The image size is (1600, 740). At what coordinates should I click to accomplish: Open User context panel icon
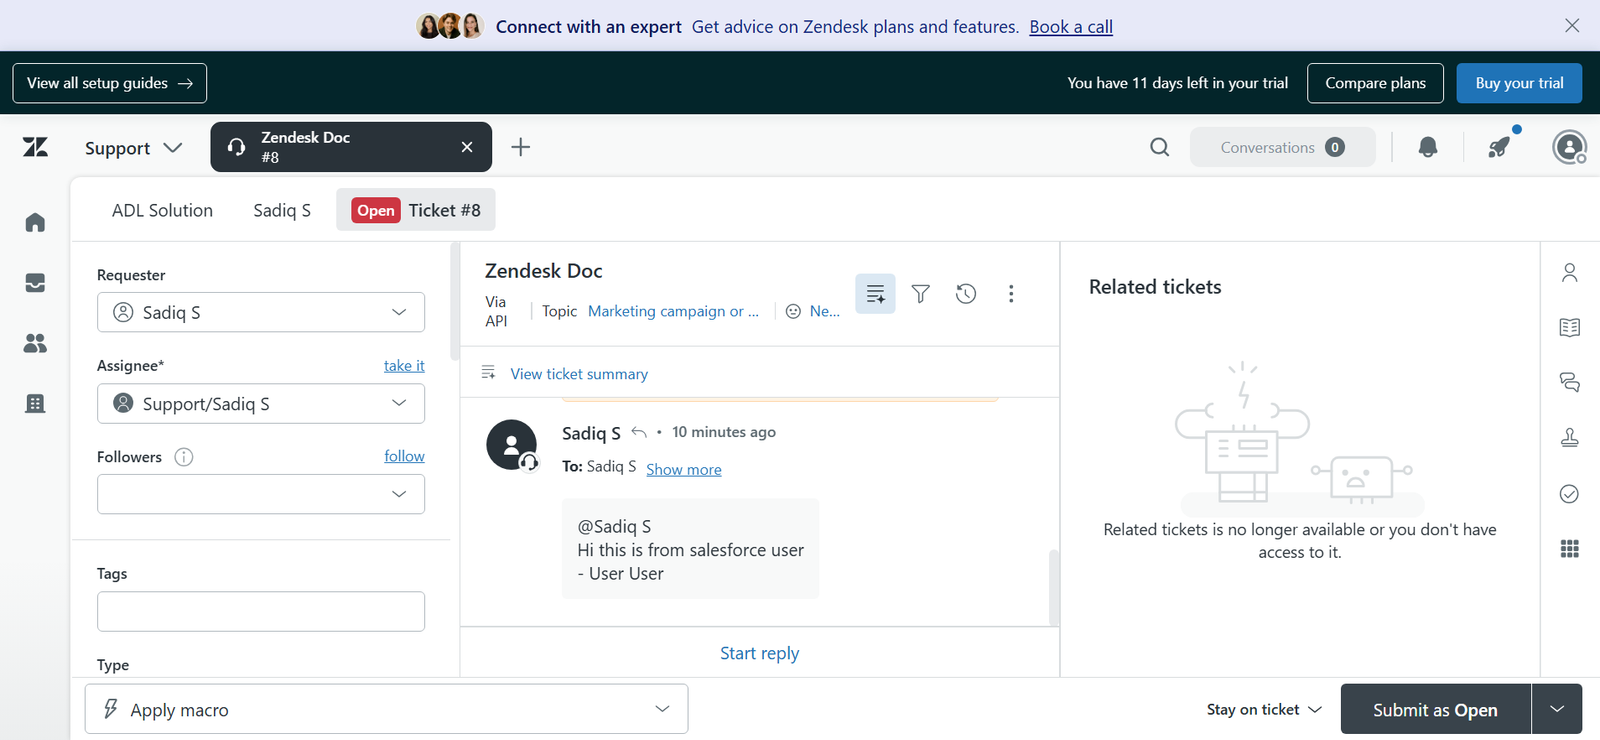tap(1570, 272)
